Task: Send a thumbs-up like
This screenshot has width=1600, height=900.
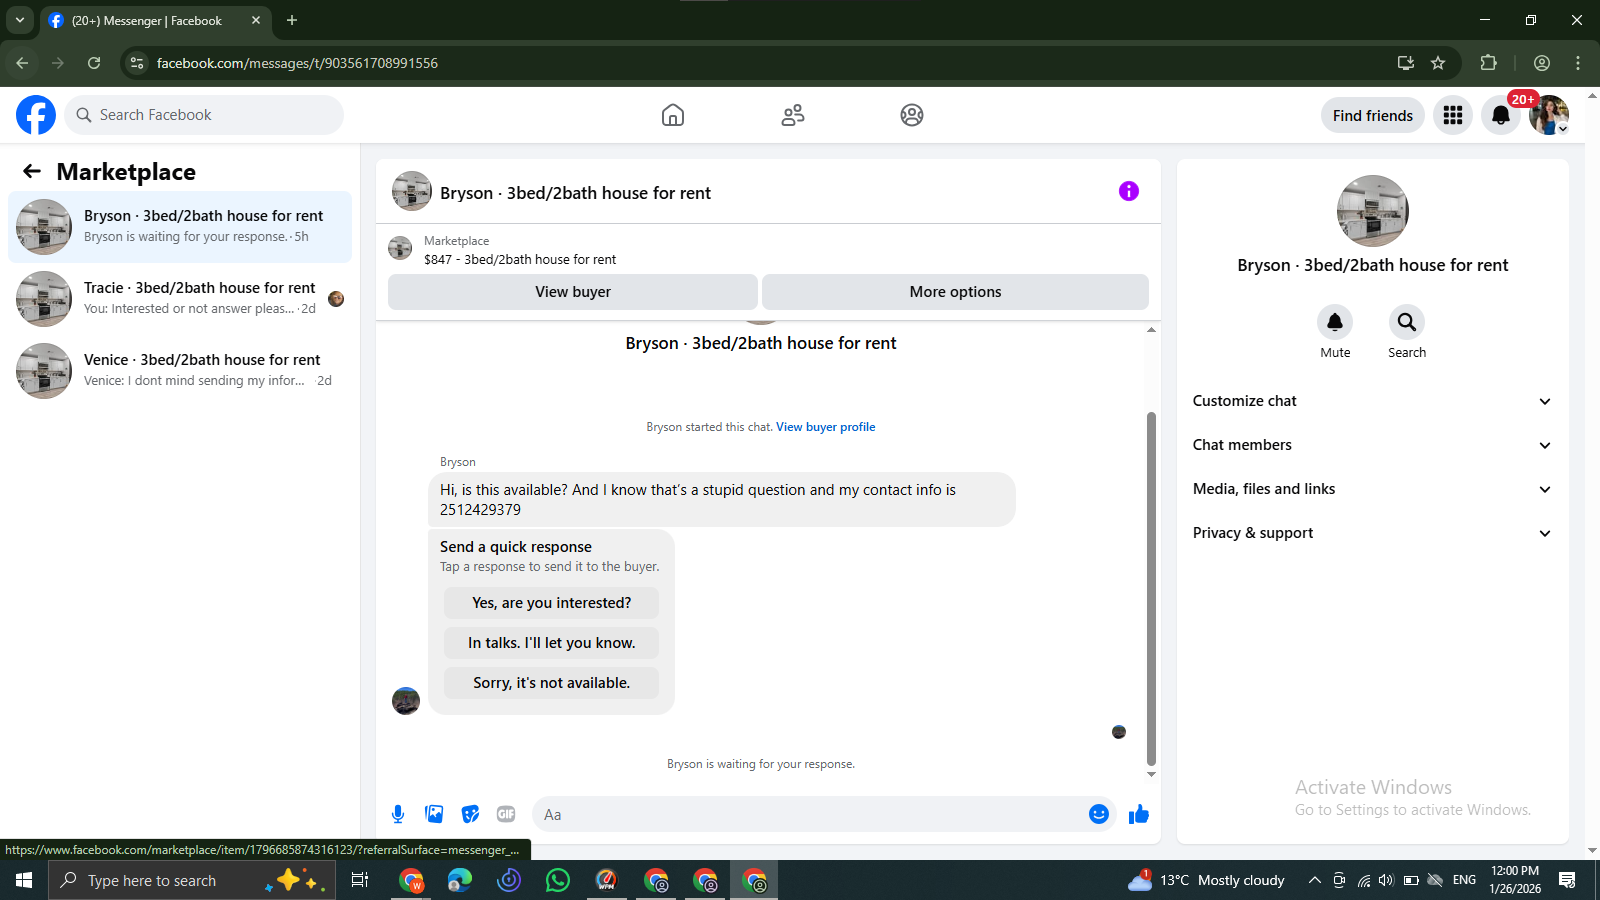Action: tap(1139, 814)
